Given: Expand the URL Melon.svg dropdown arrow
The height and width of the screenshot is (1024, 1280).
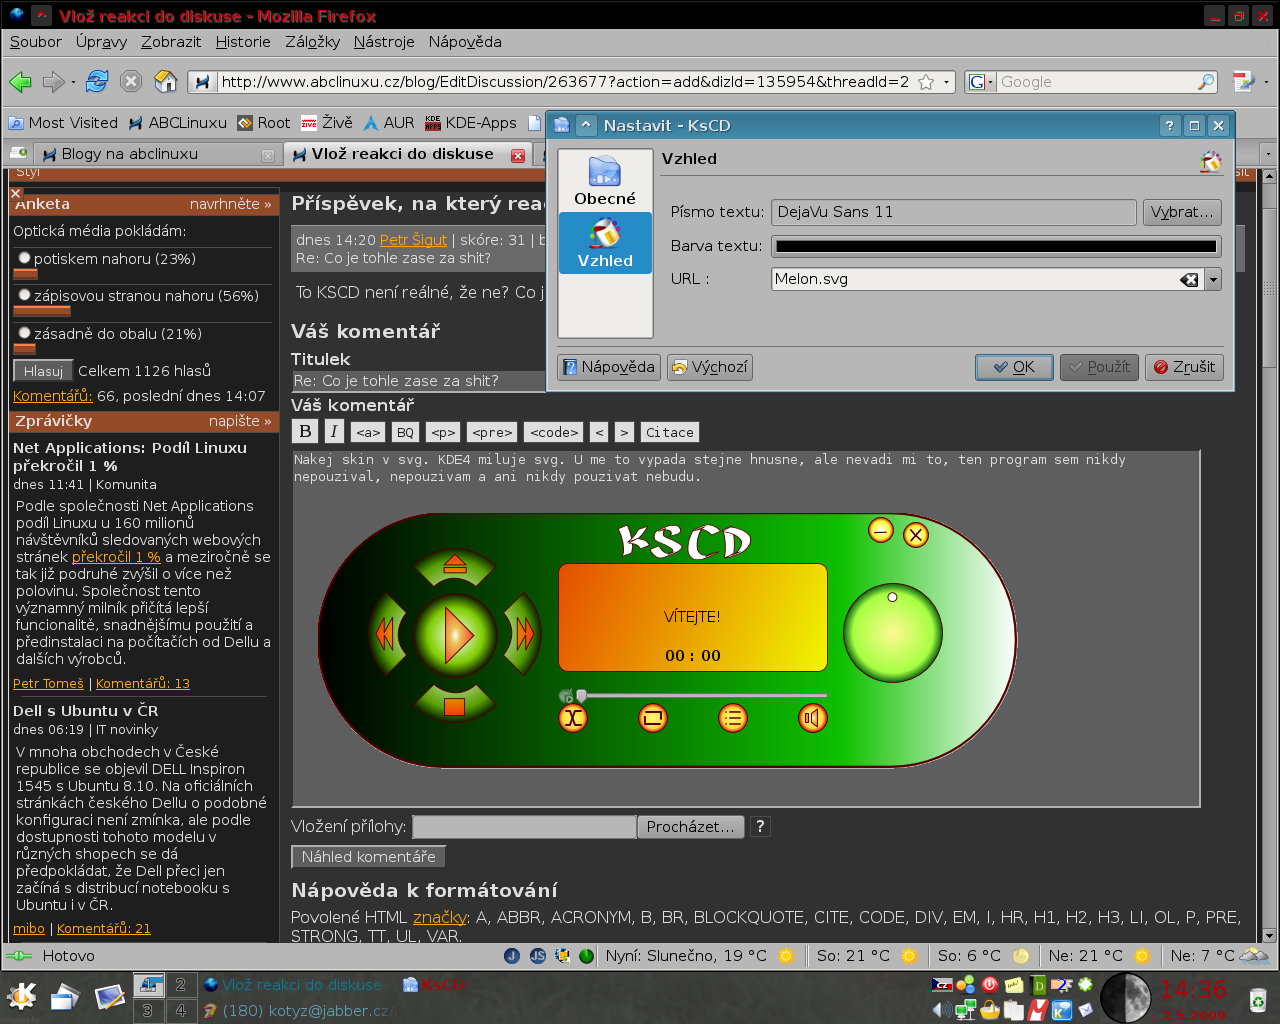Looking at the screenshot, I should coord(1213,280).
